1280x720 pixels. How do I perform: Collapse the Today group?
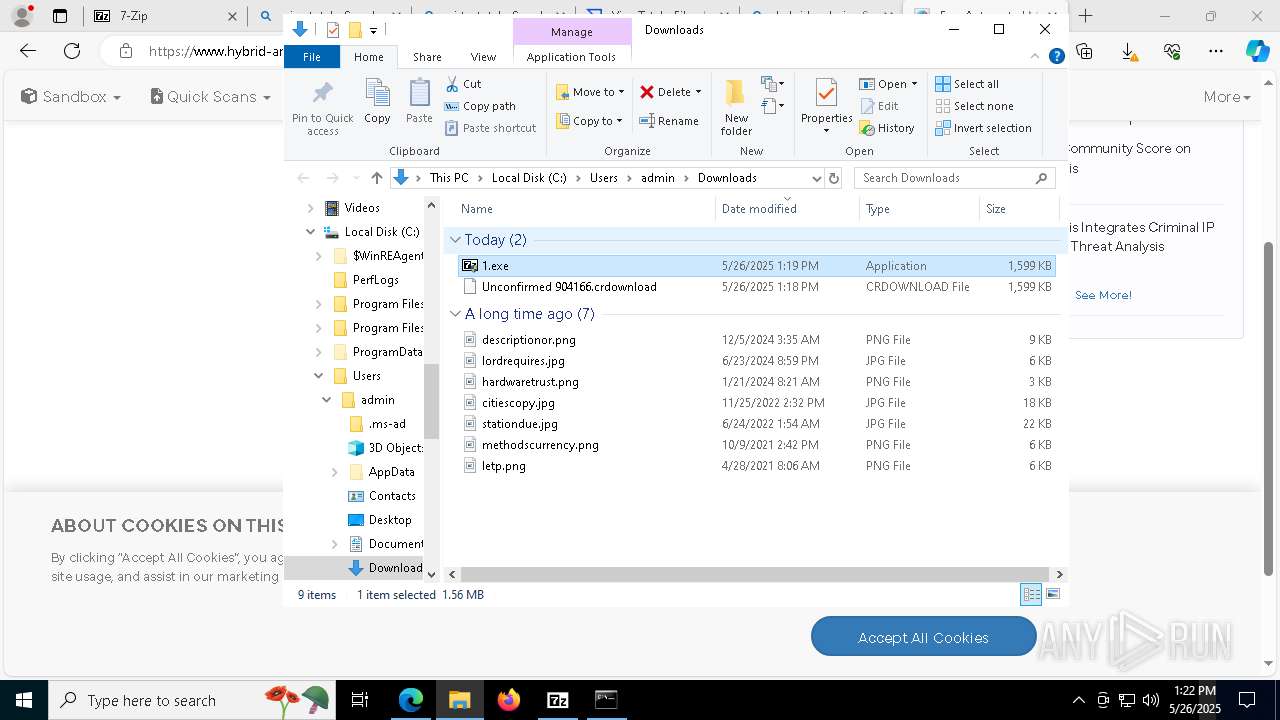click(x=456, y=240)
